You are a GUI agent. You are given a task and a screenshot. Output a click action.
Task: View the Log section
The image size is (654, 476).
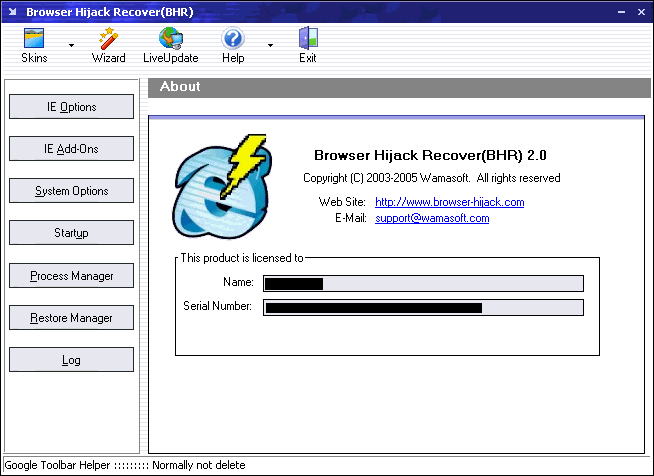click(x=71, y=360)
